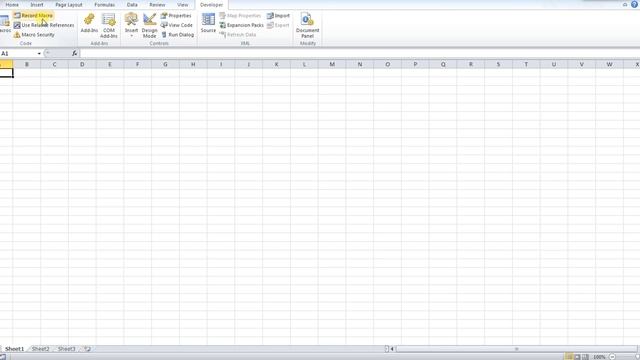Click the 100% zoom level

(599, 357)
